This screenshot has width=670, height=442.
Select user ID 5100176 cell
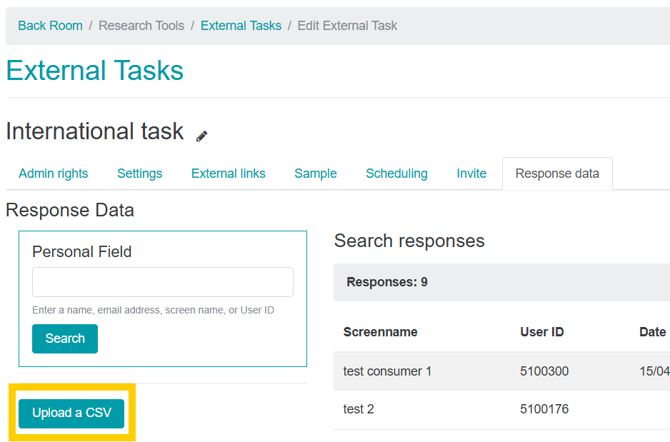[544, 409]
